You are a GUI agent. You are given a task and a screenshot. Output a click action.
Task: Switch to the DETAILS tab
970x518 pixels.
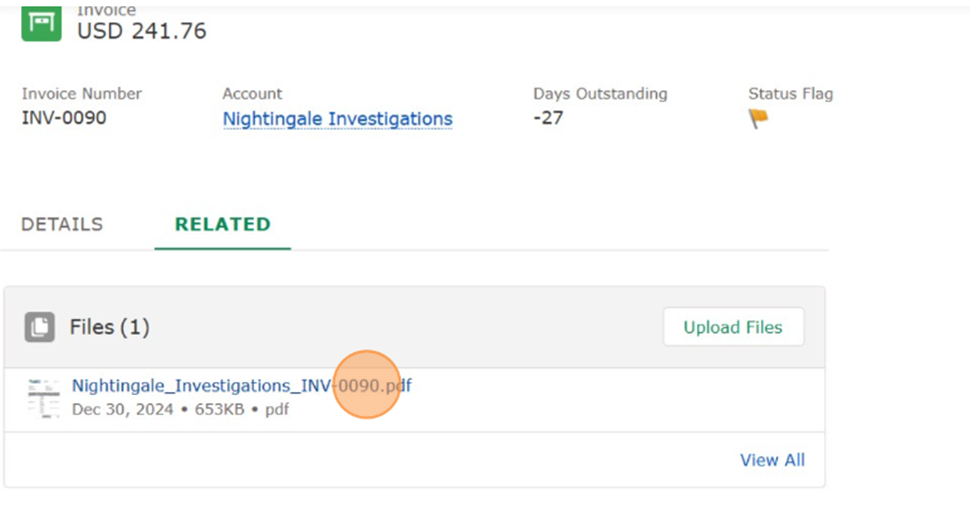point(62,224)
